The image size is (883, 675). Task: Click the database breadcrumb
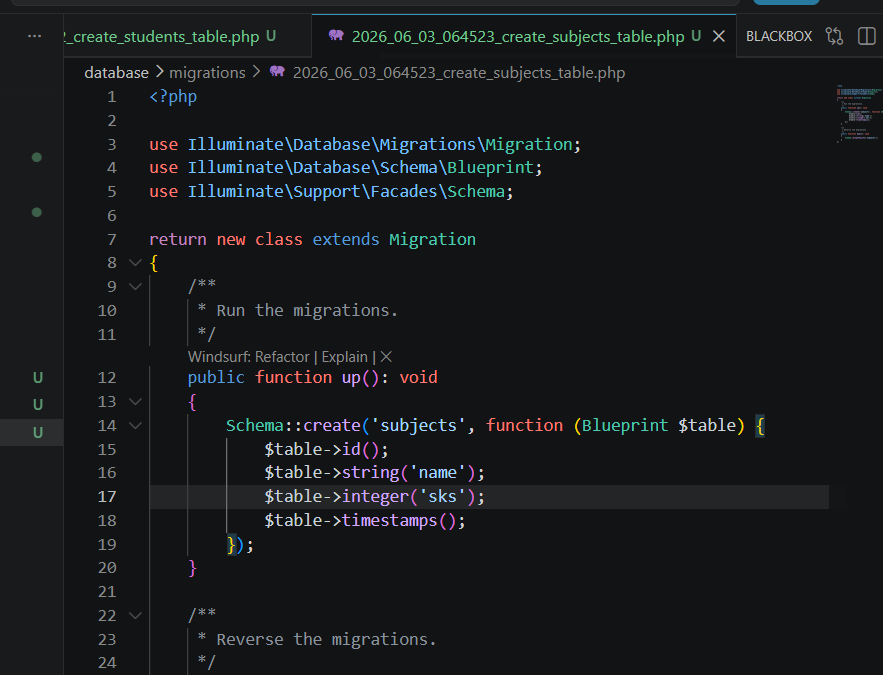tap(117, 73)
